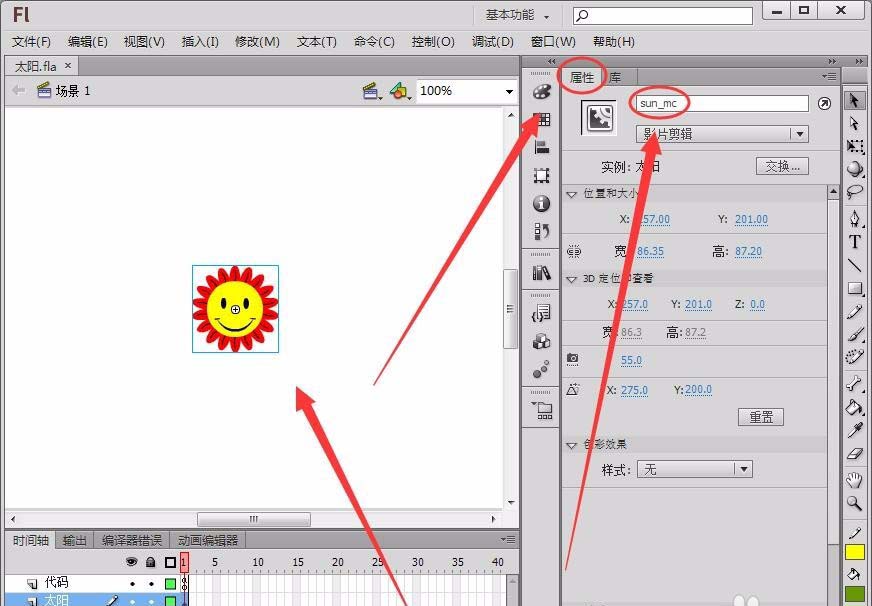Toggle lock for all layers

click(x=151, y=562)
